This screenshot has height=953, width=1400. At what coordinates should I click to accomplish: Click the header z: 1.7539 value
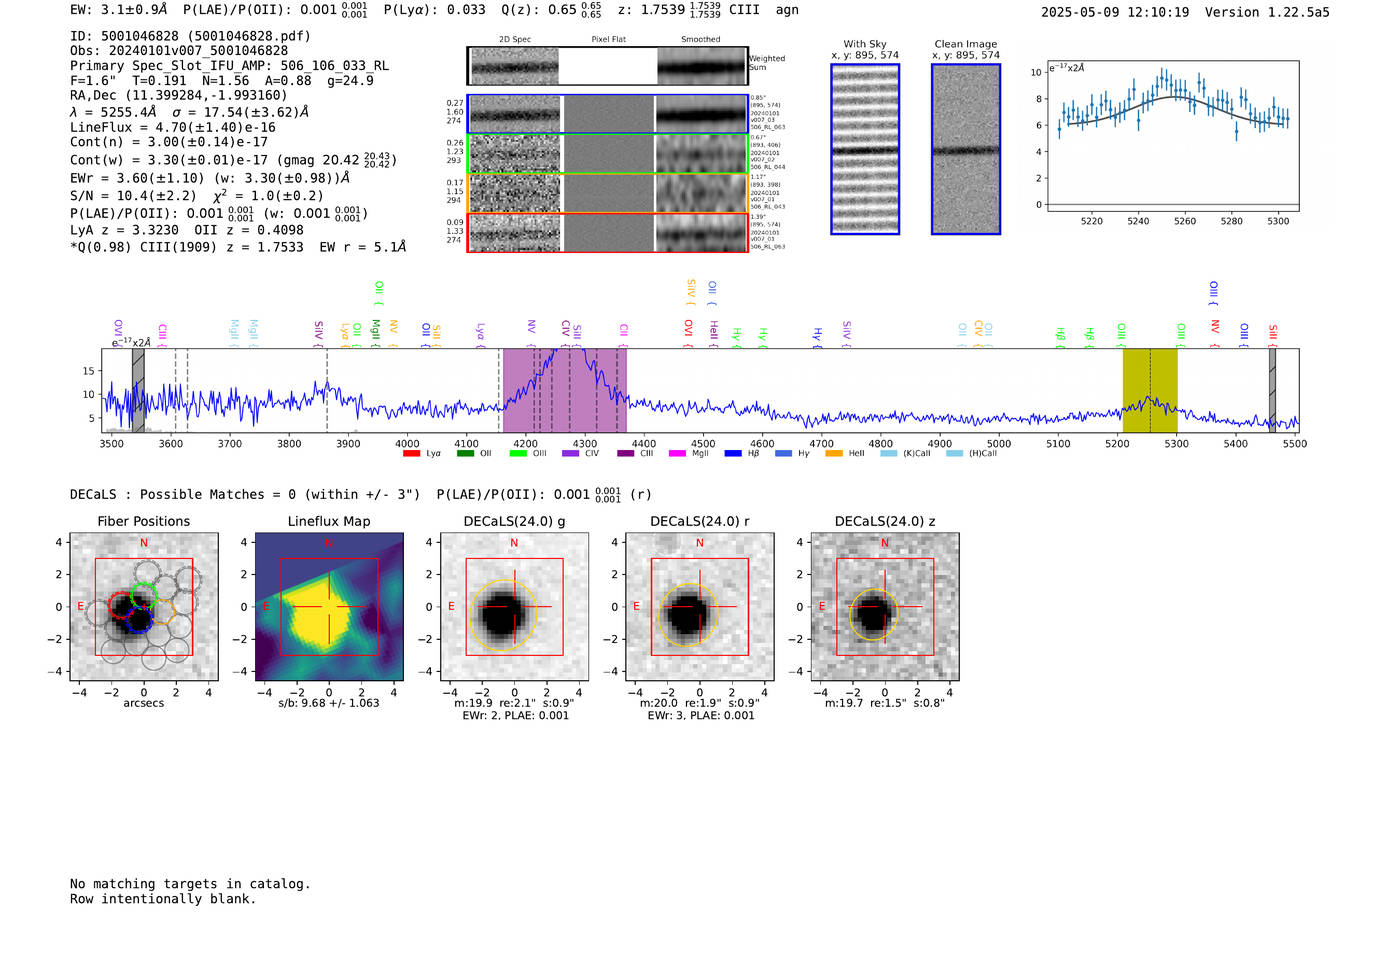coord(669,10)
